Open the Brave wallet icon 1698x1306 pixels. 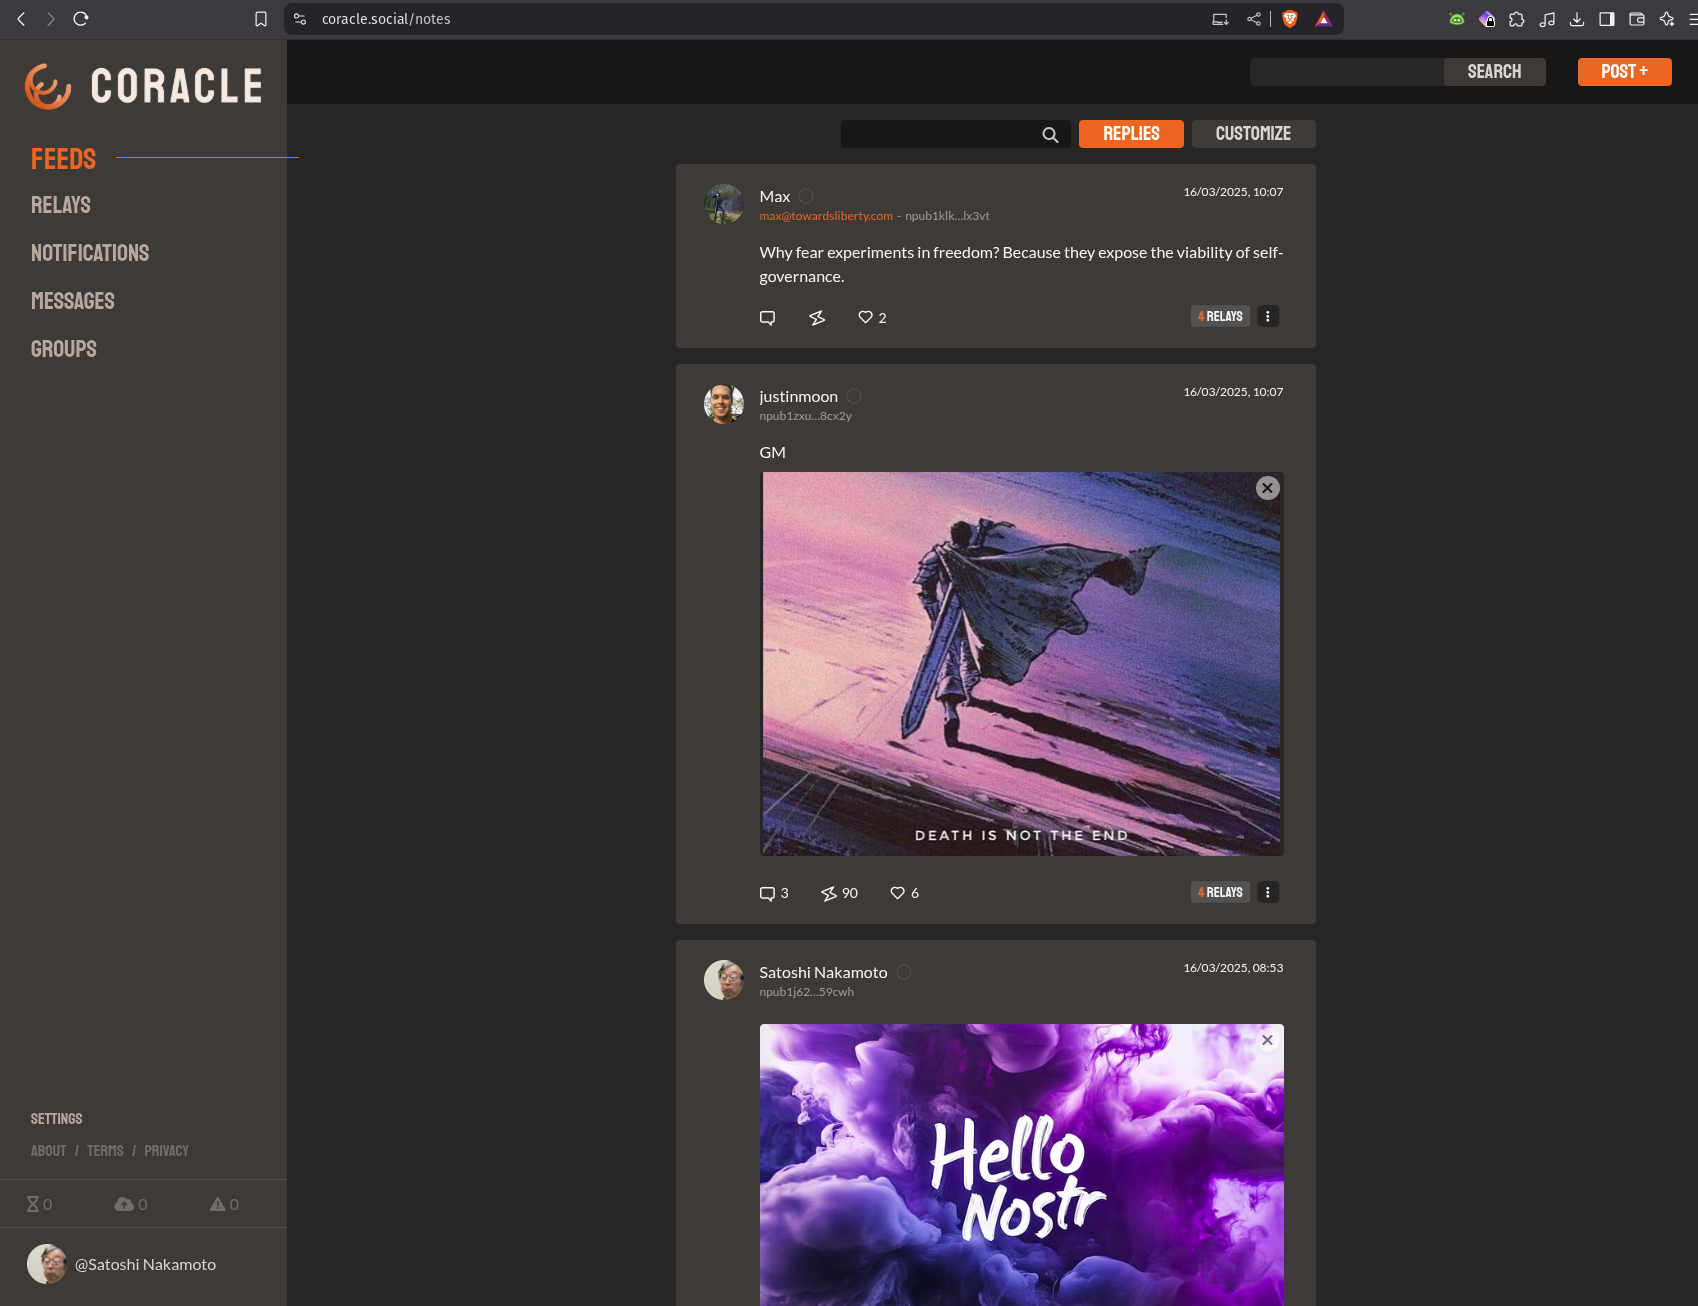point(1637,19)
